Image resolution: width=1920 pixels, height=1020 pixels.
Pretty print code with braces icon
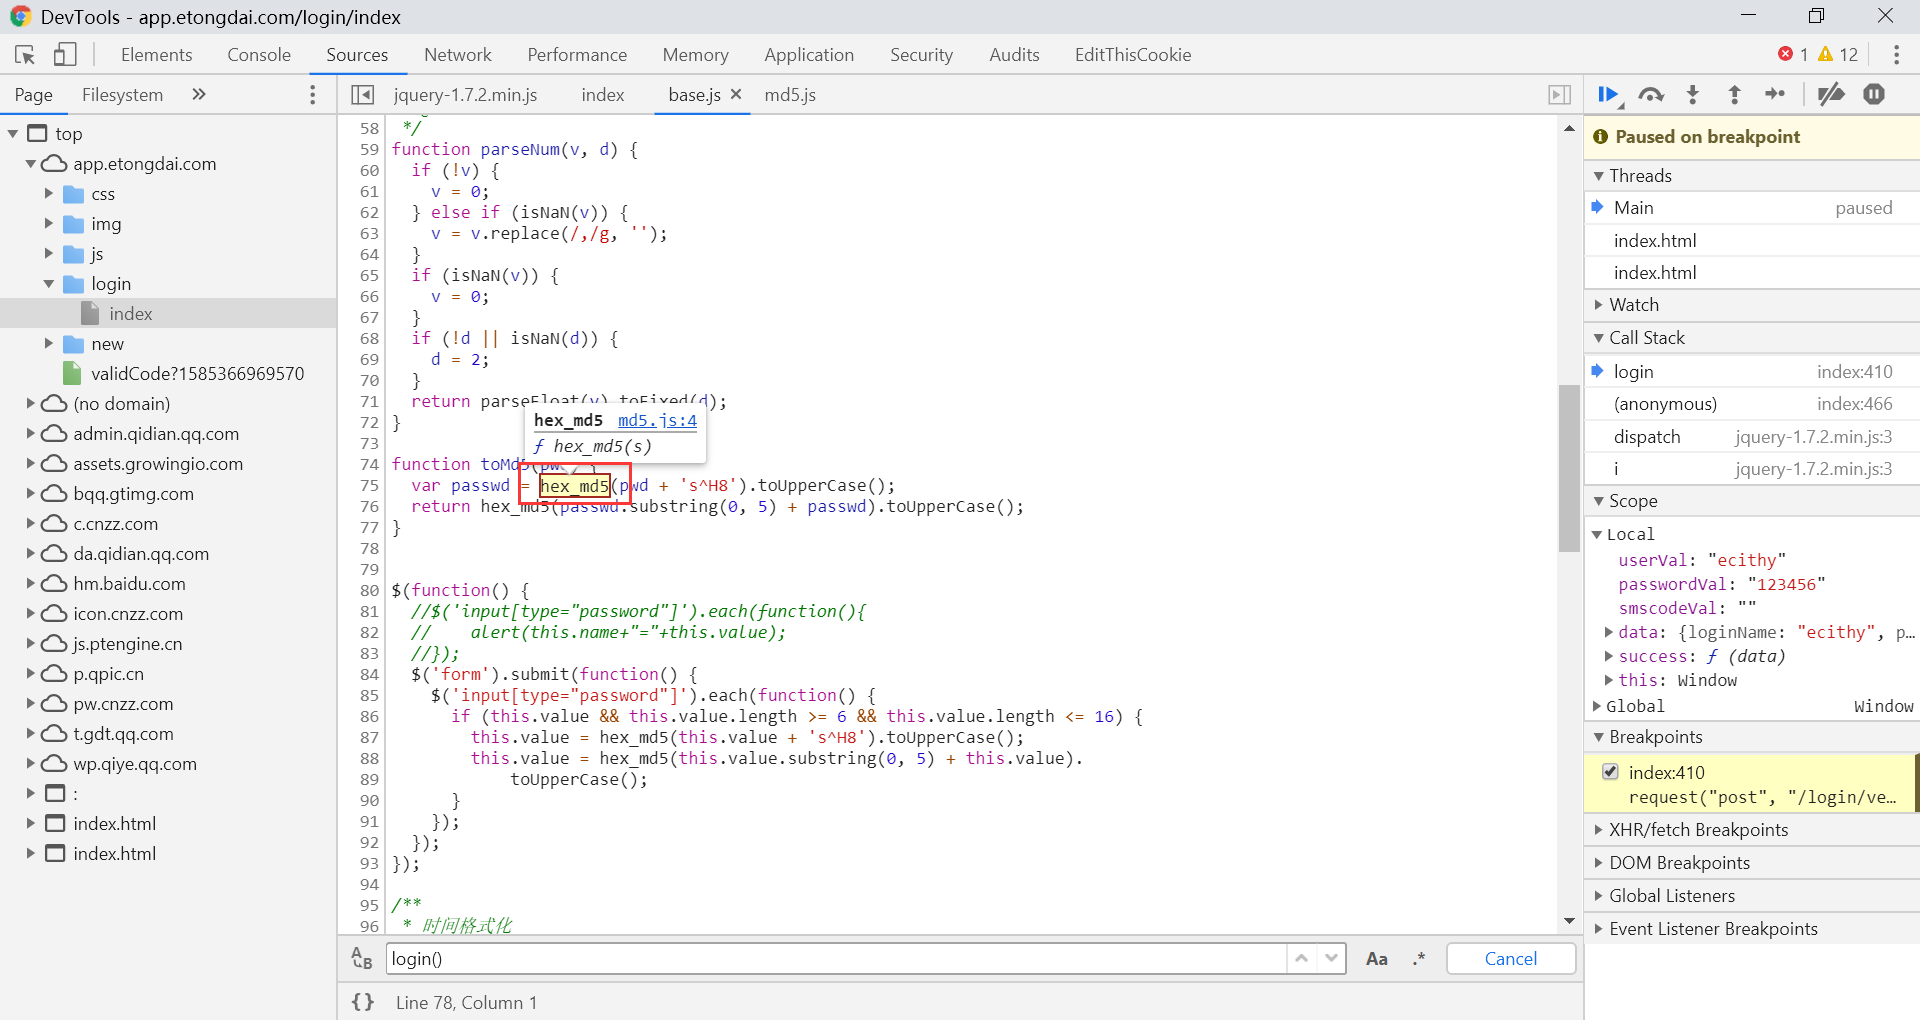tap(363, 1002)
